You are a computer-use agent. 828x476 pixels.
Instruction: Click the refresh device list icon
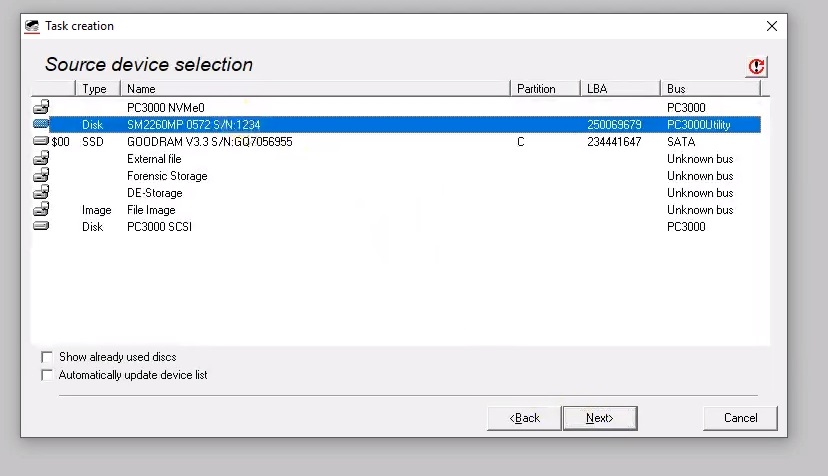coord(756,66)
